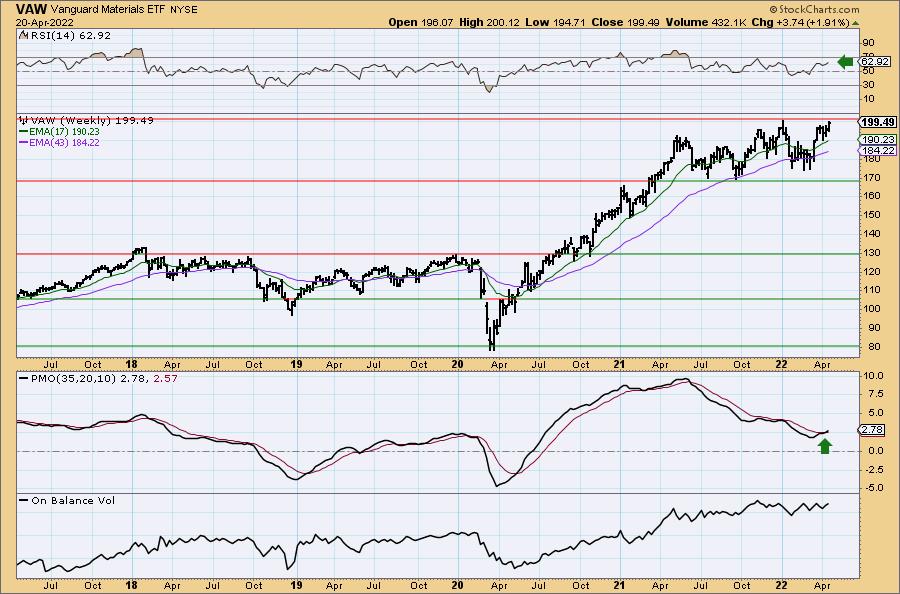Image resolution: width=900 pixels, height=594 pixels.
Task: Click the VAW ticker symbol in the header
Action: (x=32, y=9)
